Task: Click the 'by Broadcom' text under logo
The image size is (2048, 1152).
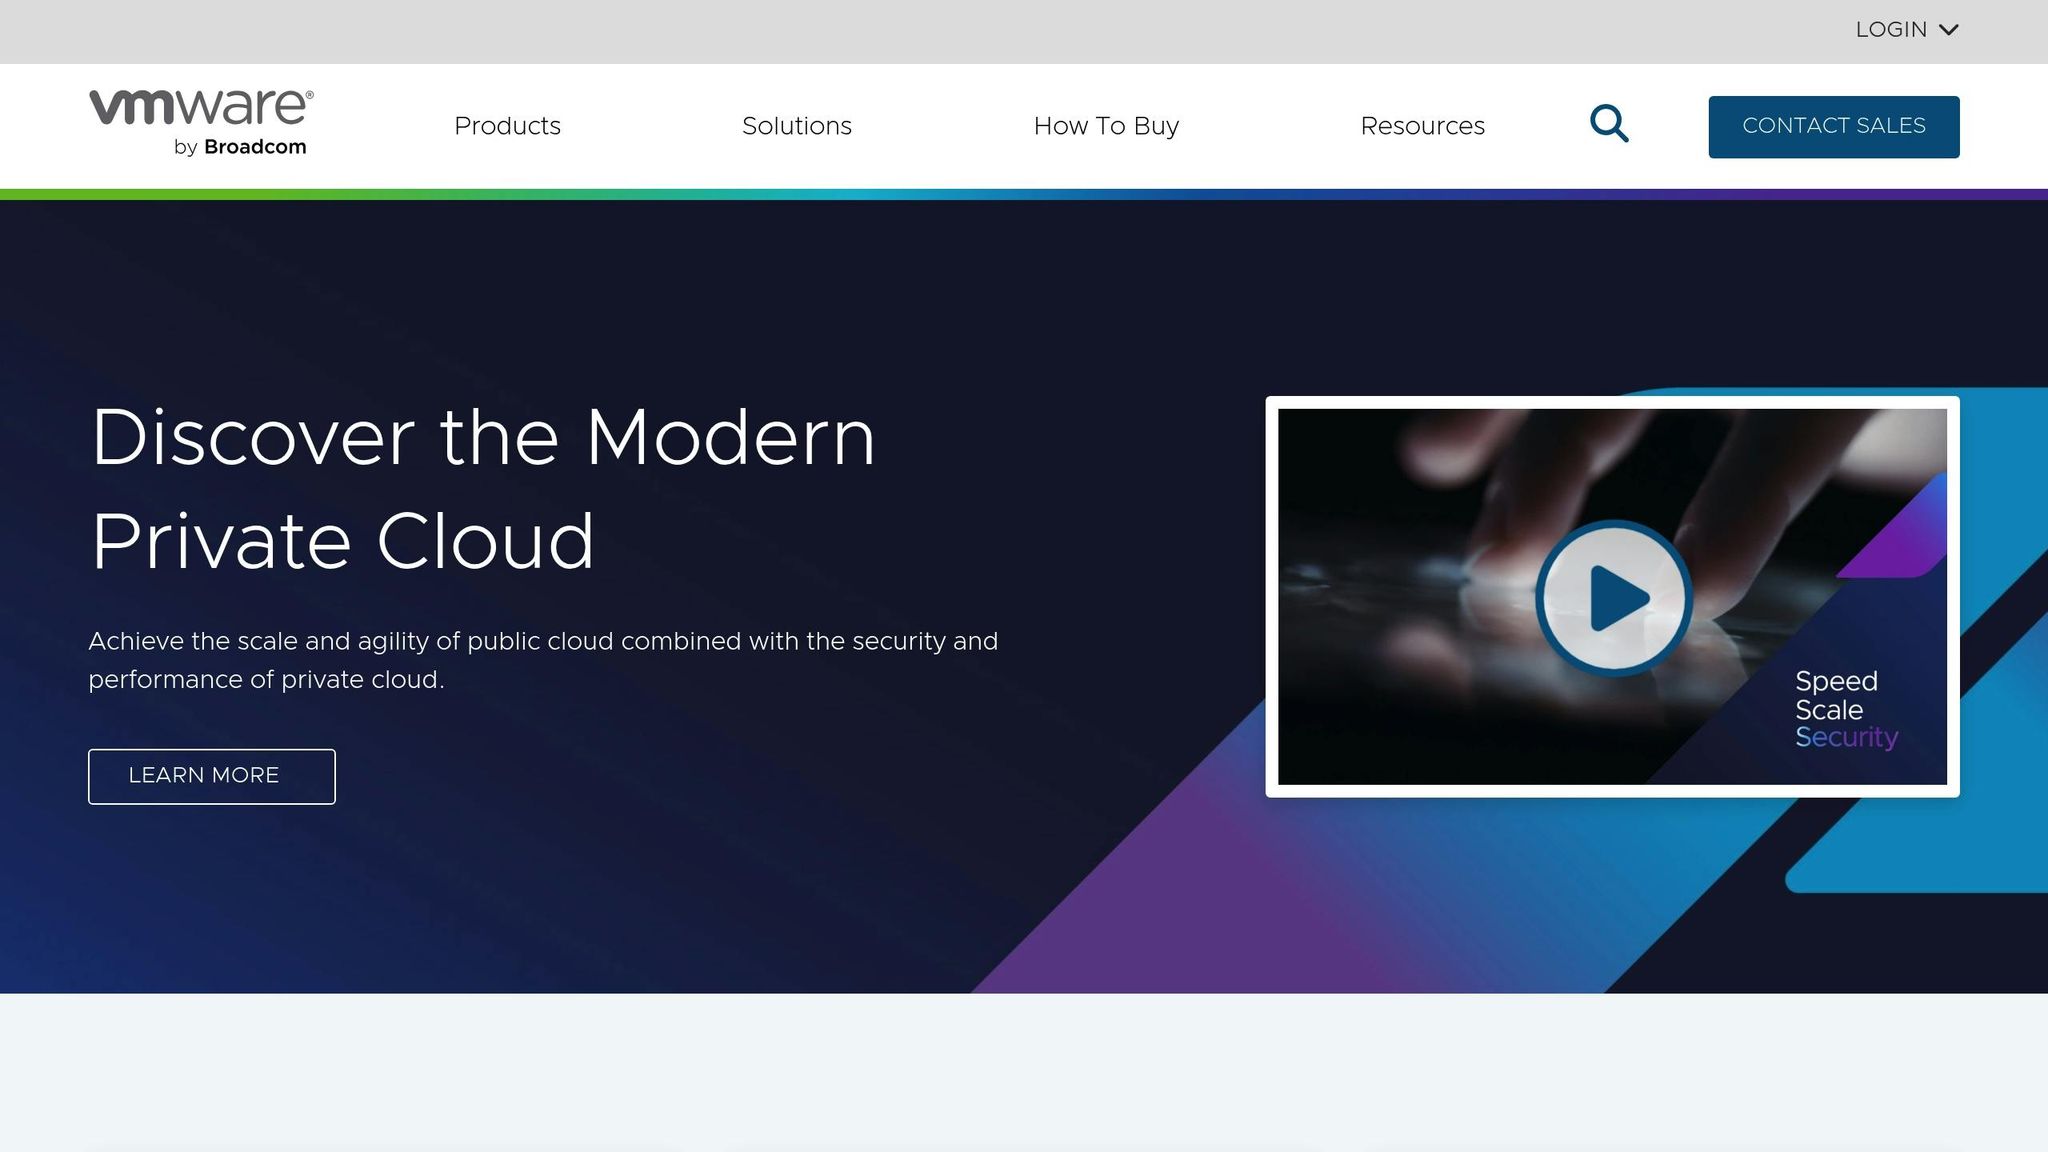Action: point(240,147)
